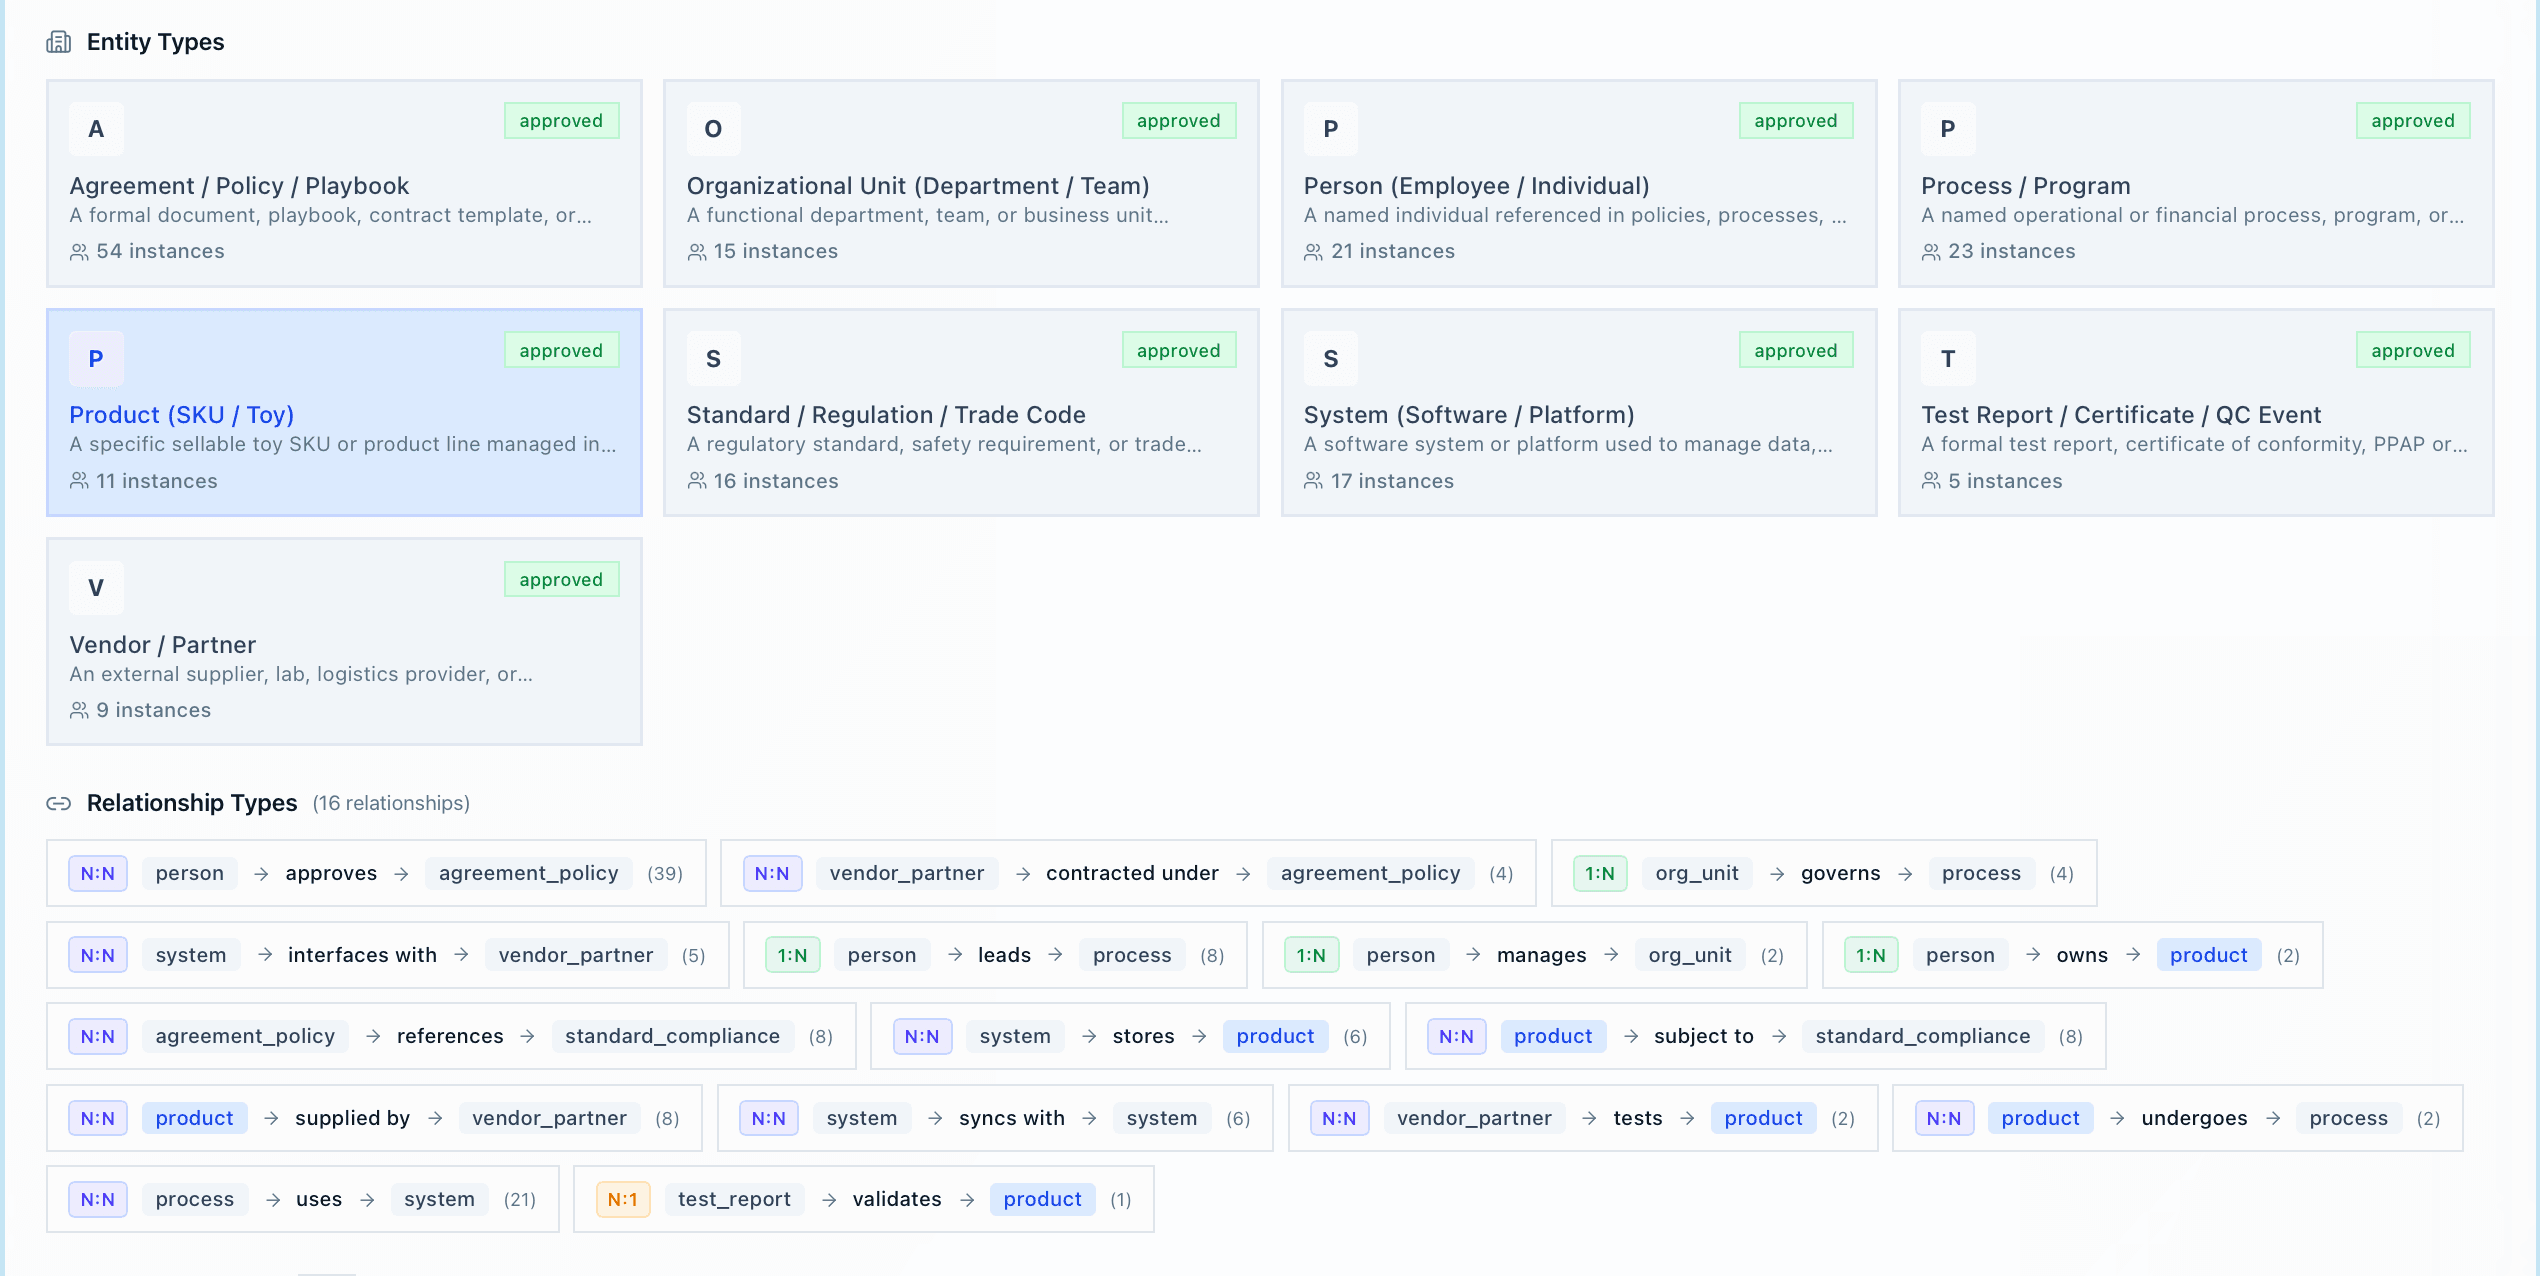Click the vendor_partner pill in supplied by relationship
The height and width of the screenshot is (1276, 2540).
549,1117
